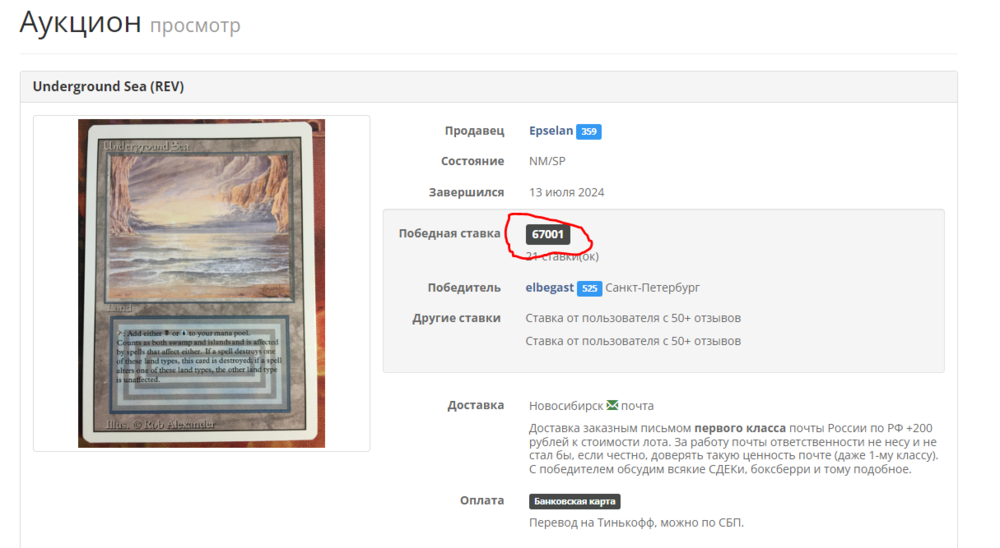
Task: Open the Underground Sea card image
Action: coord(202,283)
